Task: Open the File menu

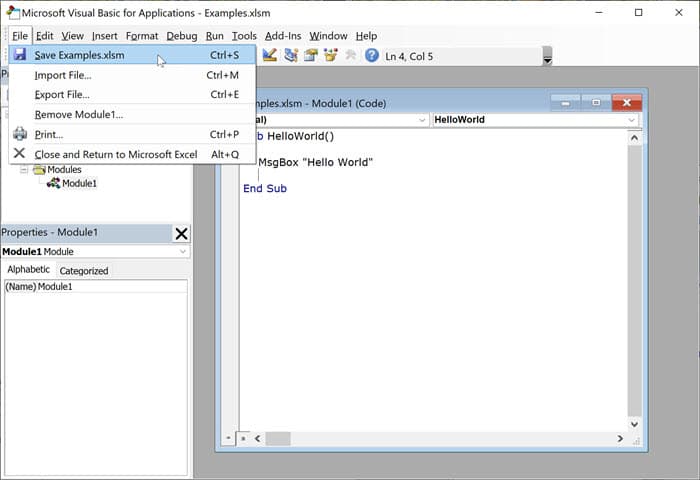Action: (20, 36)
